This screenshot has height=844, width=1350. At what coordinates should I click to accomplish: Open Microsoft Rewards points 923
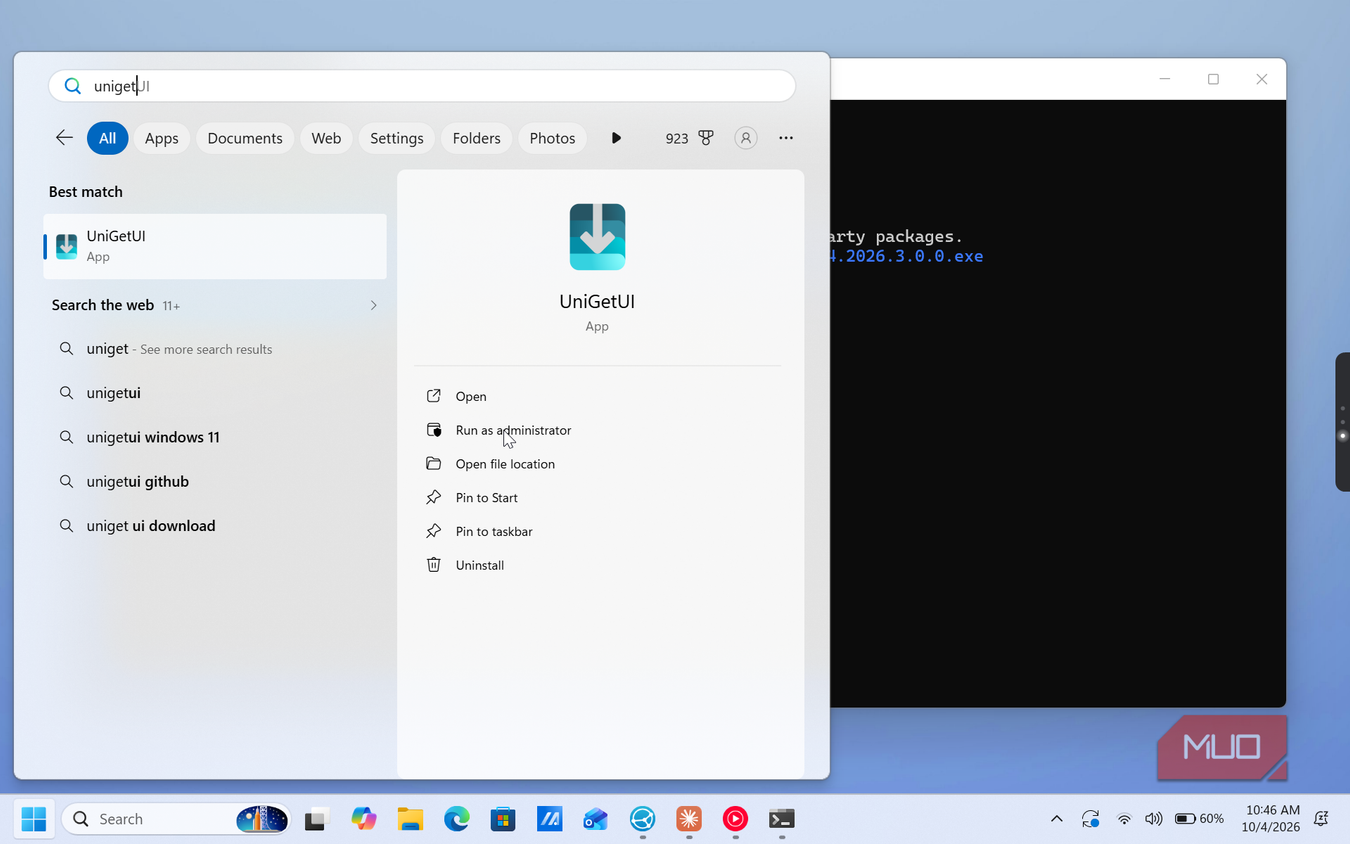point(689,138)
